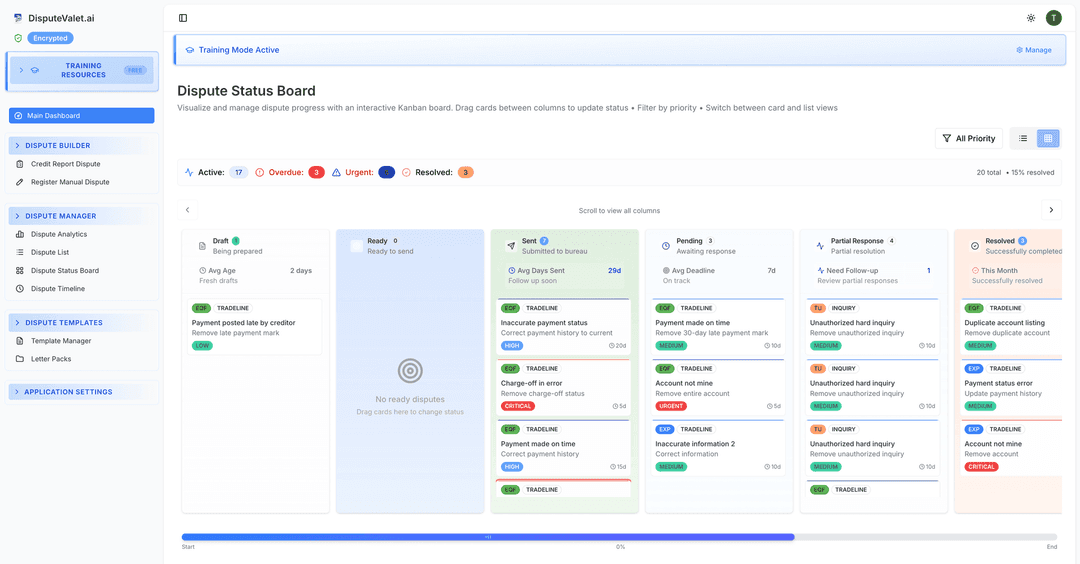Switch theme with the sun icon
Viewport: 1080px width, 564px height.
[x=1031, y=18]
